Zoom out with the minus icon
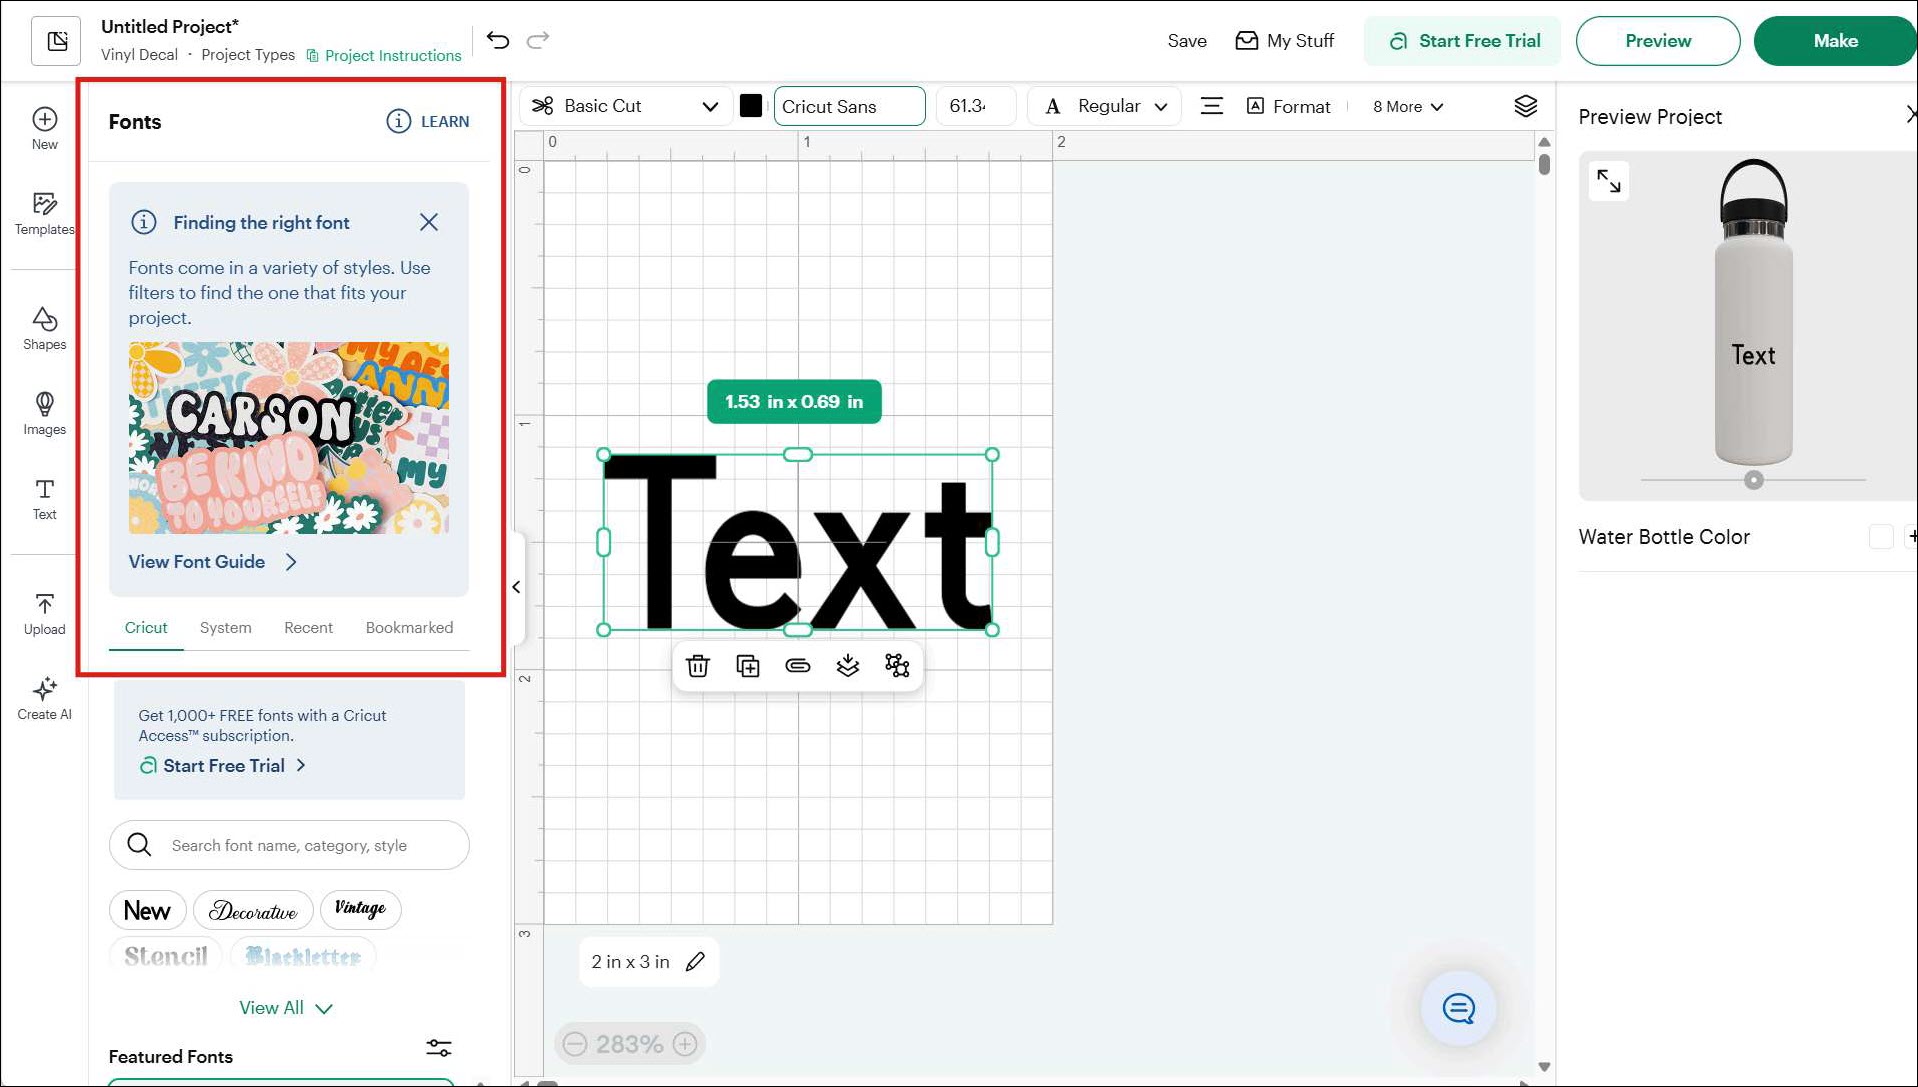 (x=575, y=1044)
